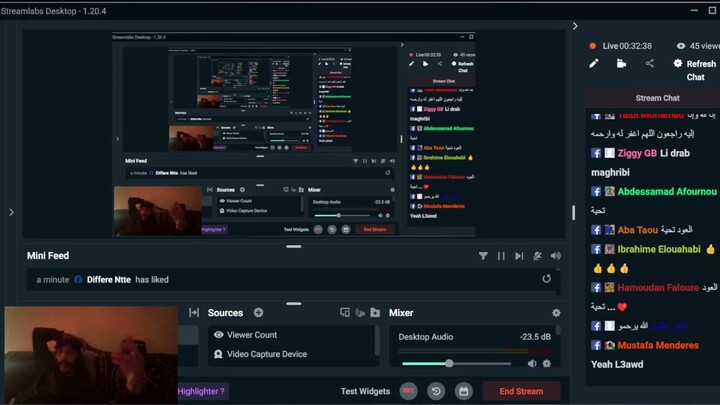The width and height of the screenshot is (720, 405).
Task: Open Desktop Audio settings gear
Action: pyautogui.click(x=546, y=363)
